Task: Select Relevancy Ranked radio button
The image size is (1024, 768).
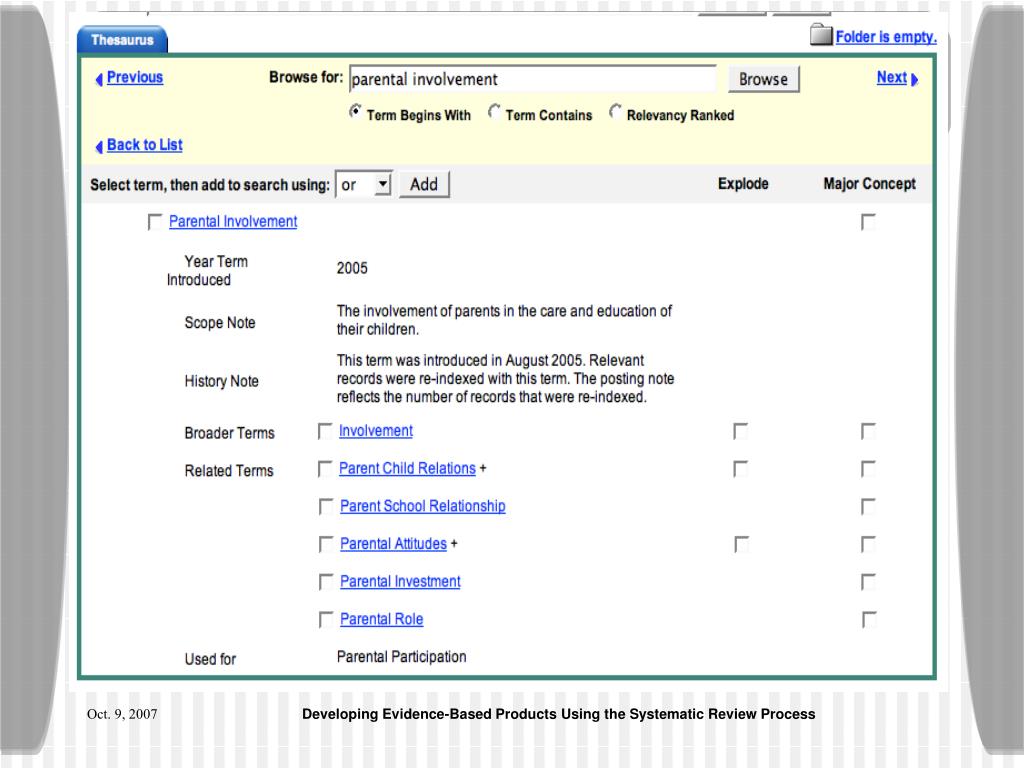Action: [615, 112]
